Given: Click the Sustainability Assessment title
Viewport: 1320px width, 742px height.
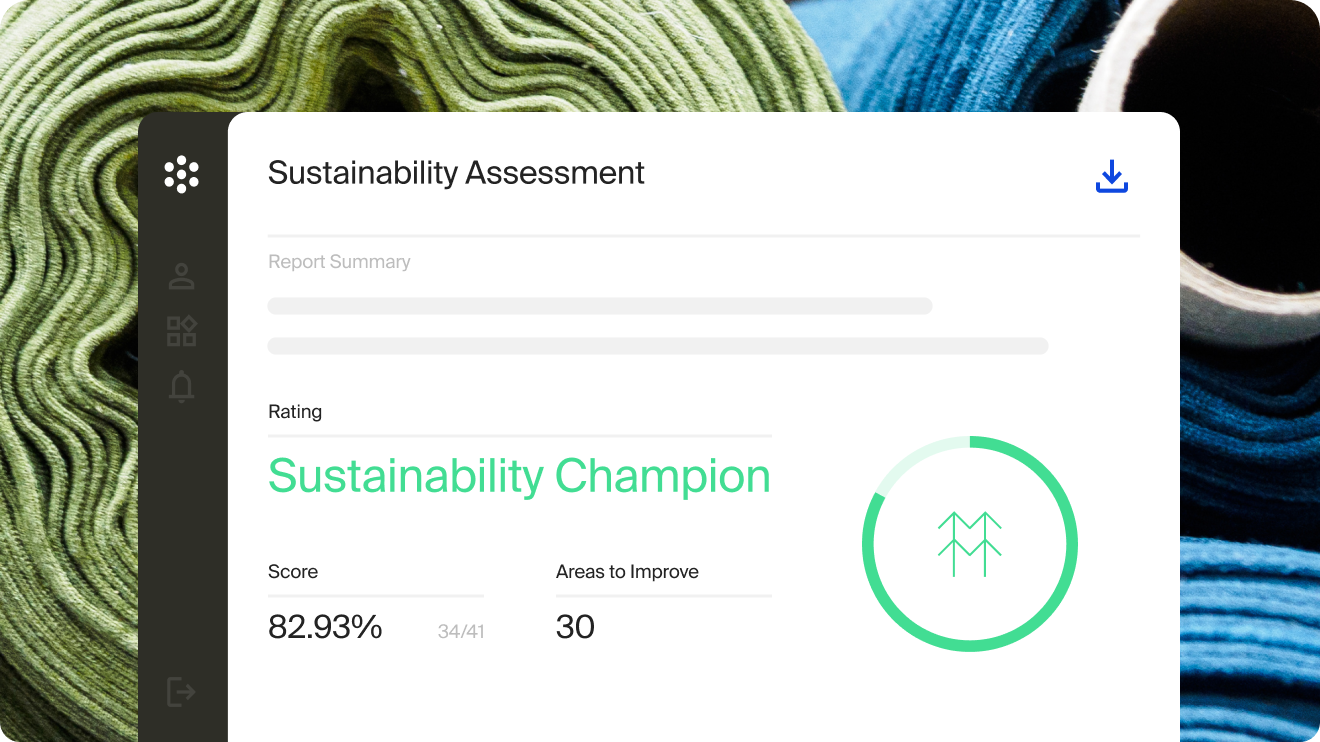Looking at the screenshot, I should 456,173.
